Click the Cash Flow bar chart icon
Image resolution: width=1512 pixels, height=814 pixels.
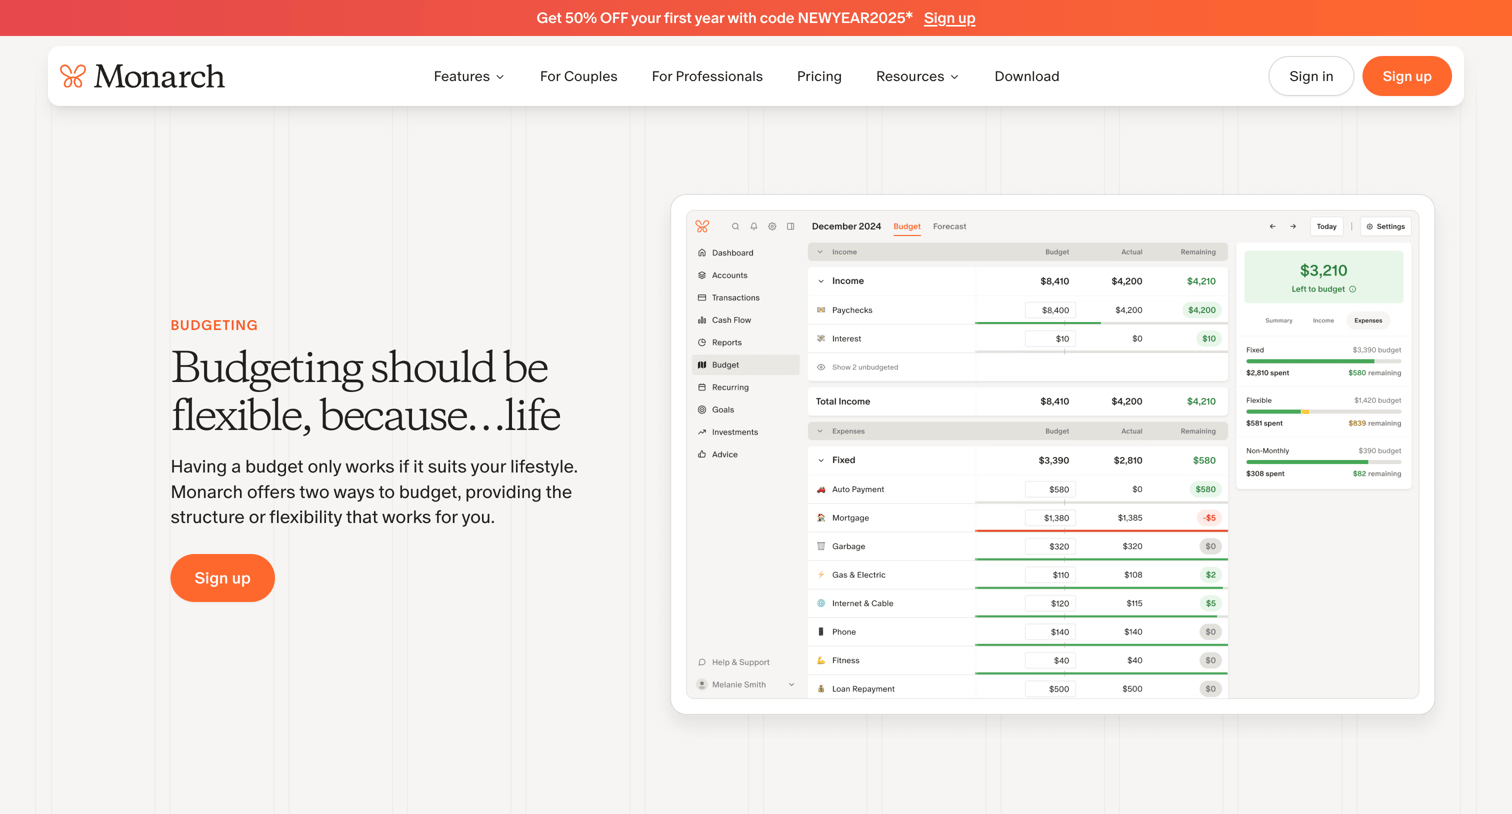pyautogui.click(x=702, y=320)
